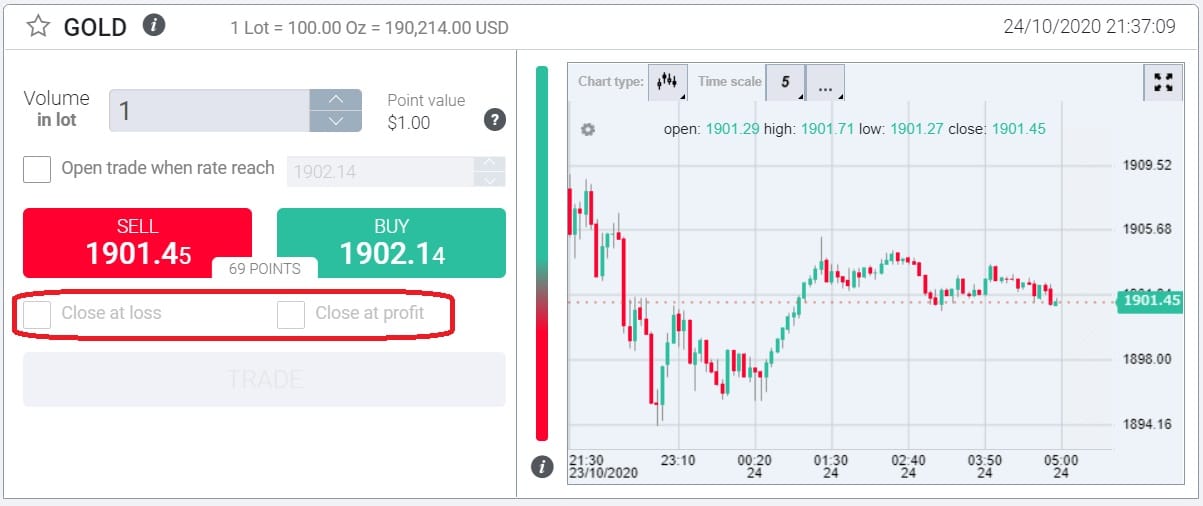Decrease the lot volume with down arrow
1203x506 pixels.
click(x=336, y=121)
